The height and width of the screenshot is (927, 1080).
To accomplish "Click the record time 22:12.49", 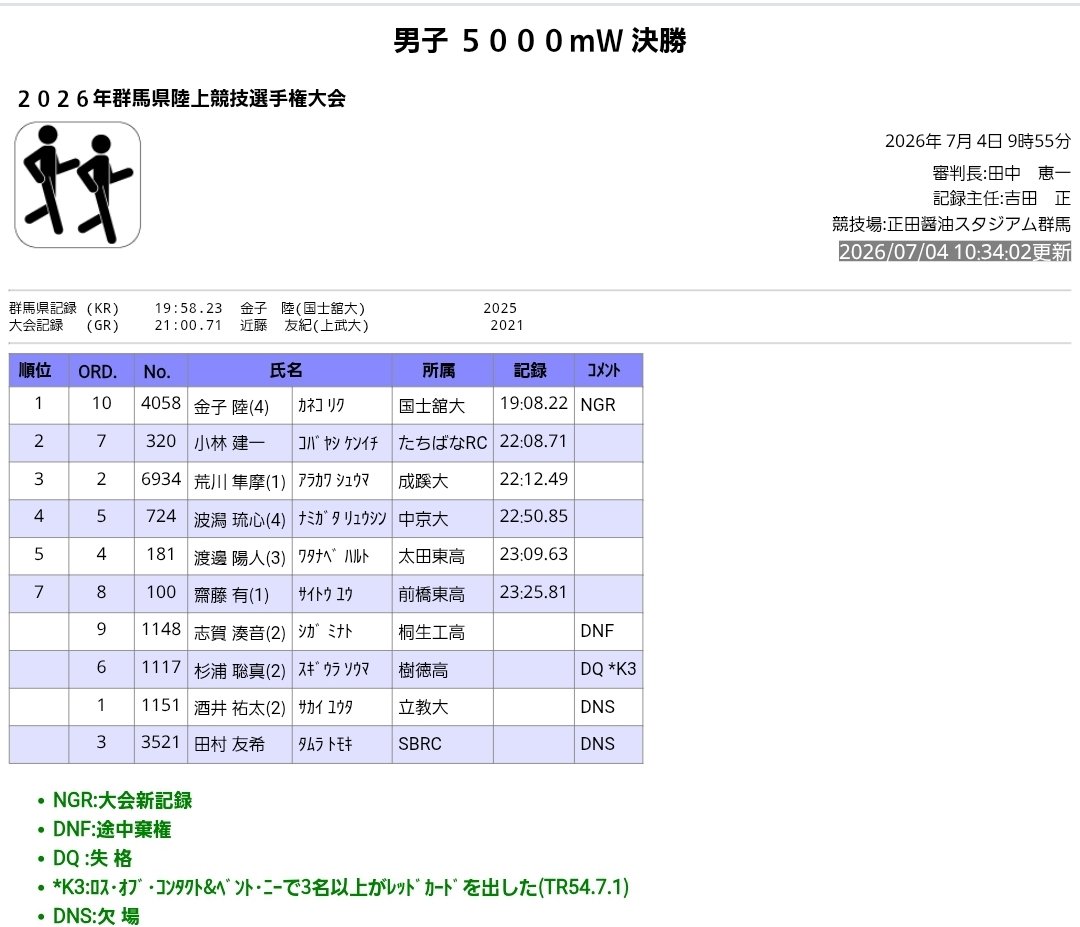I will tap(534, 479).
